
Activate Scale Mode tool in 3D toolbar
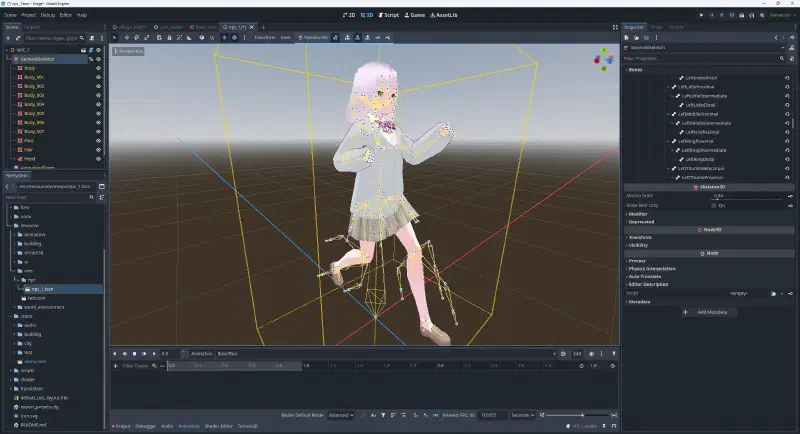pos(147,37)
